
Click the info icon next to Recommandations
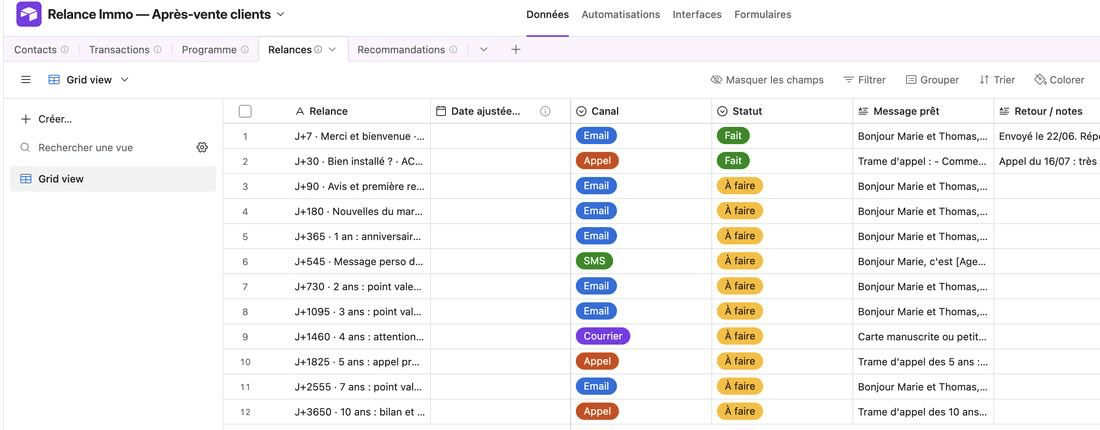pyautogui.click(x=453, y=50)
